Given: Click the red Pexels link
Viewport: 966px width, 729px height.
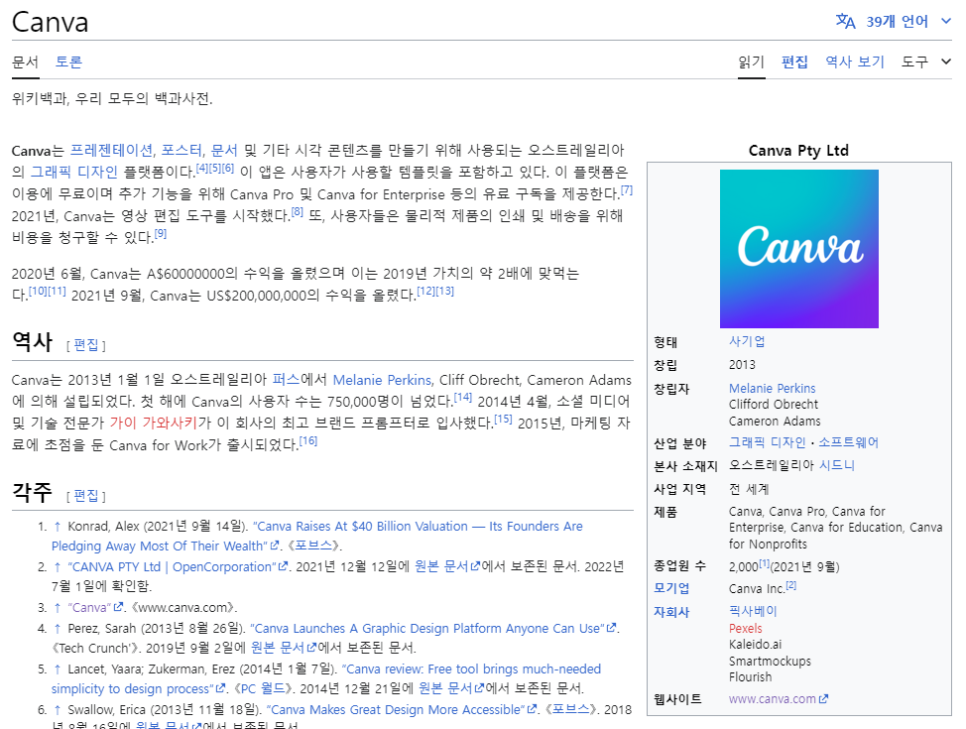Looking at the screenshot, I should [x=745, y=629].
